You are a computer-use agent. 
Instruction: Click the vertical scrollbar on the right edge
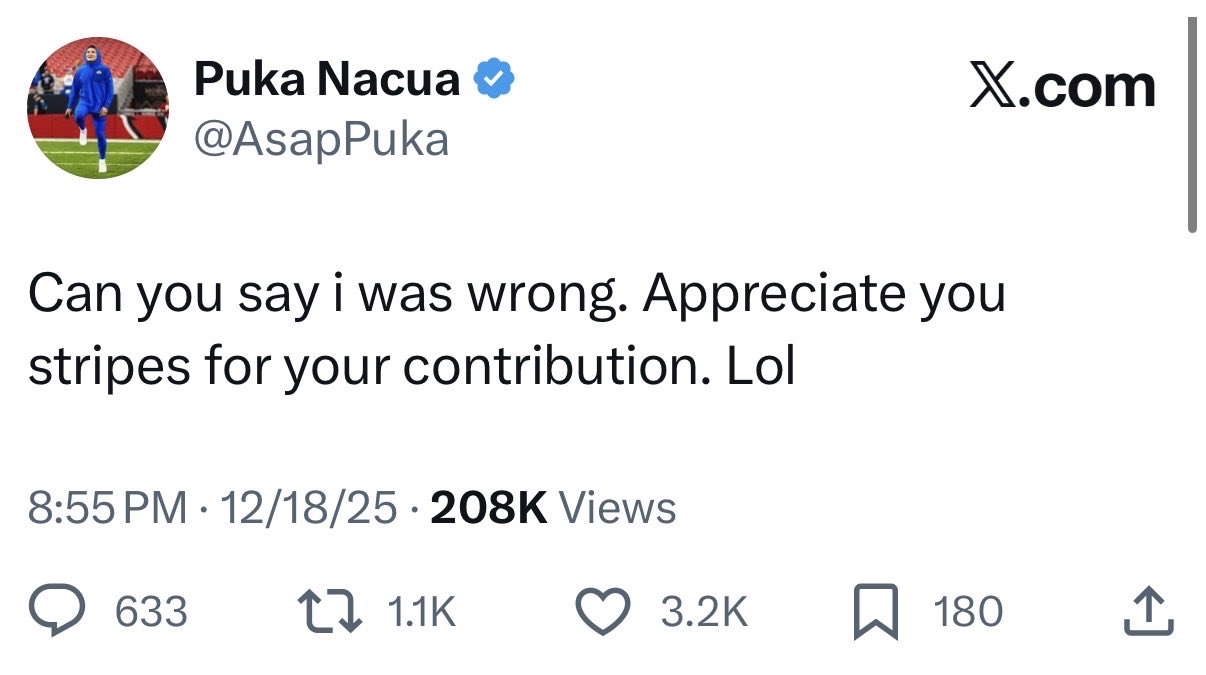pyautogui.click(x=1191, y=125)
